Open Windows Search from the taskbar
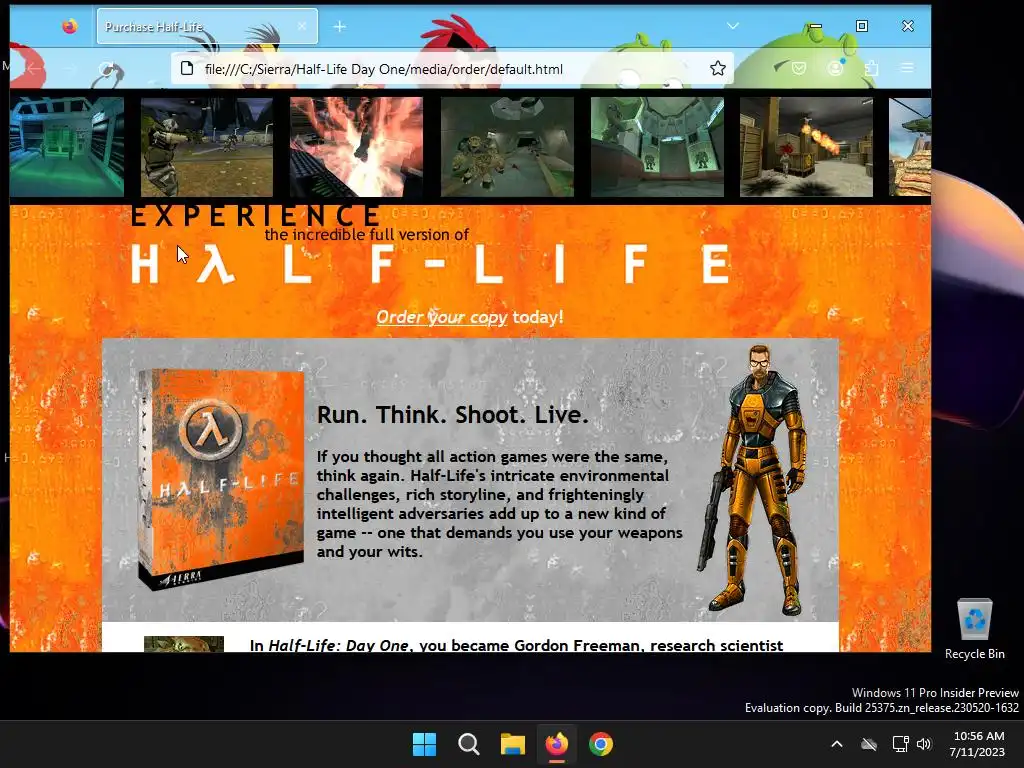The width and height of the screenshot is (1024, 768). coord(468,744)
